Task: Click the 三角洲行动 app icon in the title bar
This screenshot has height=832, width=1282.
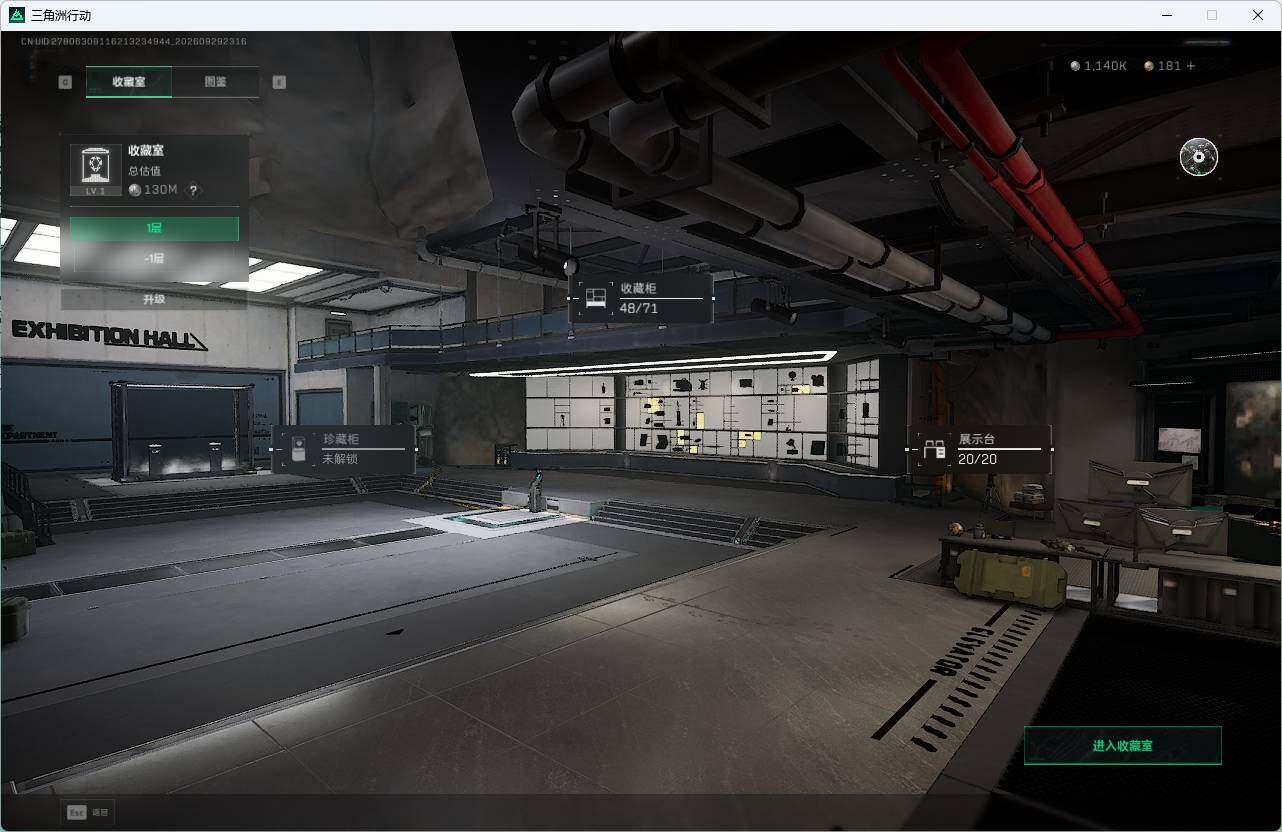Action: [16, 15]
